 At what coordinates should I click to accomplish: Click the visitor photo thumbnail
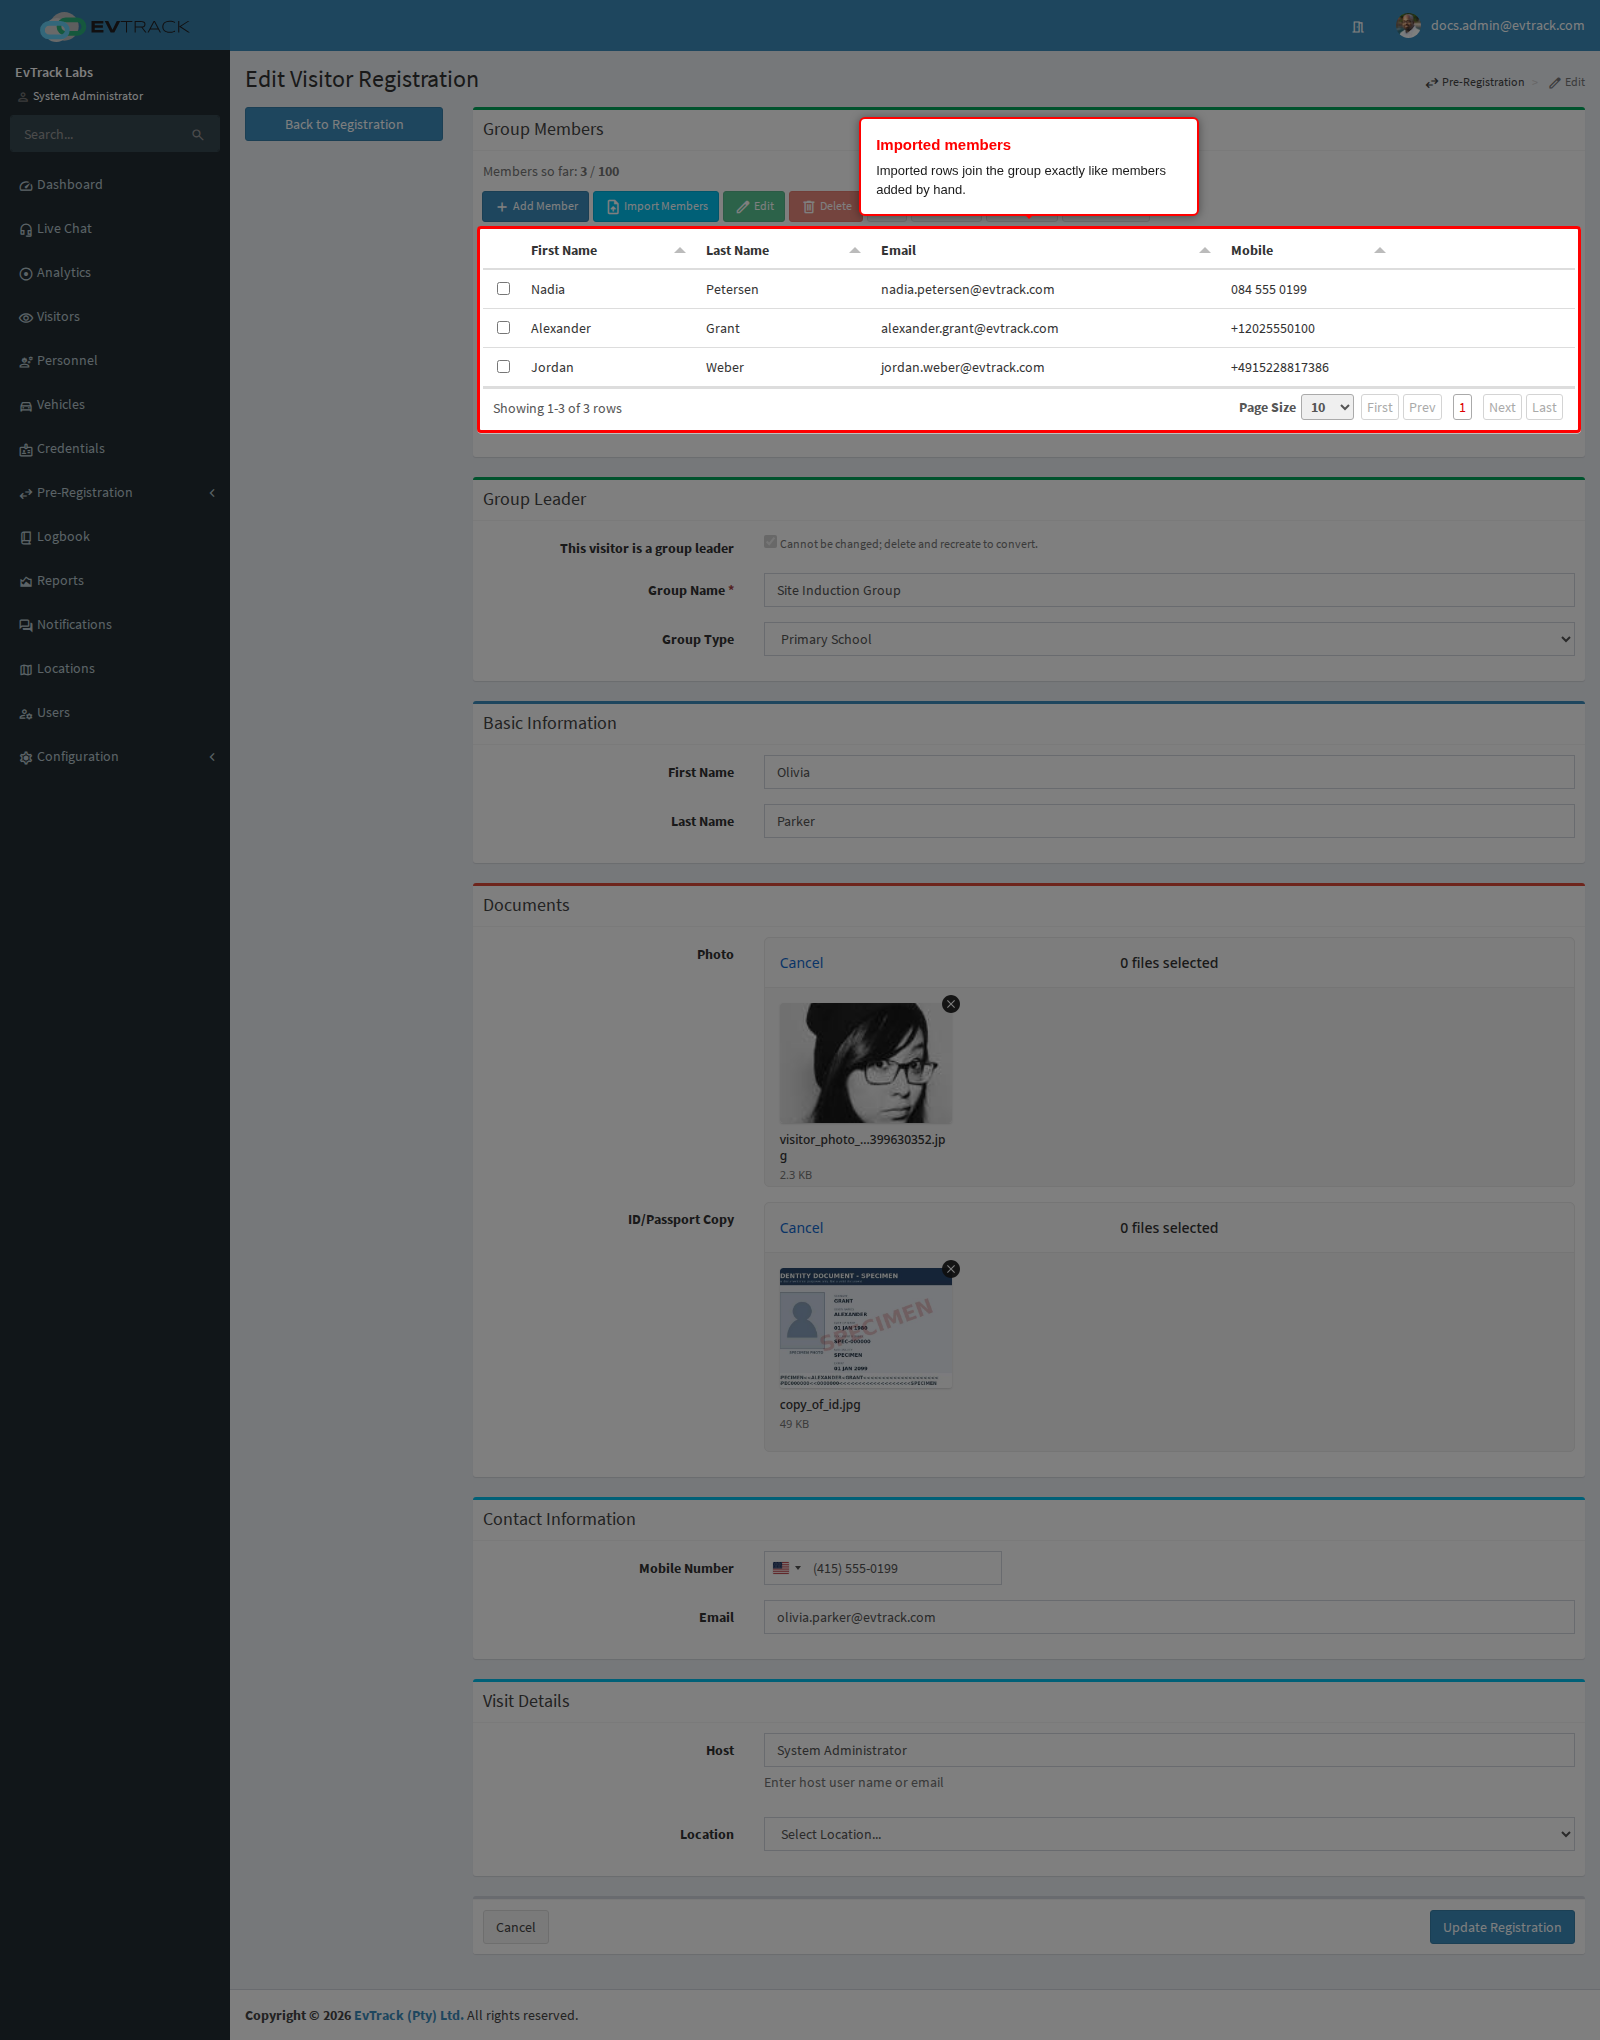(866, 1063)
